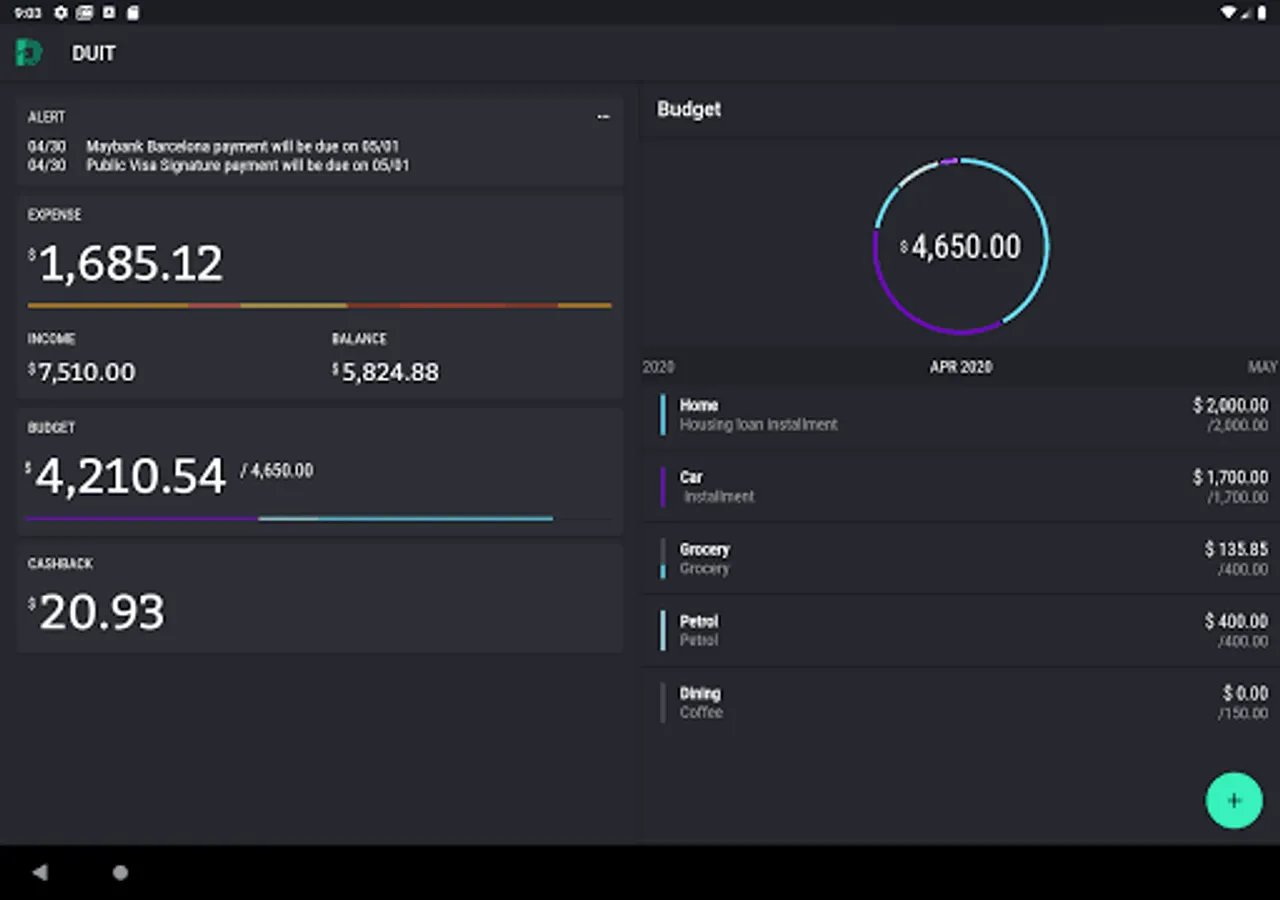
Task: Select the APR 2020 month tab
Action: (961, 367)
